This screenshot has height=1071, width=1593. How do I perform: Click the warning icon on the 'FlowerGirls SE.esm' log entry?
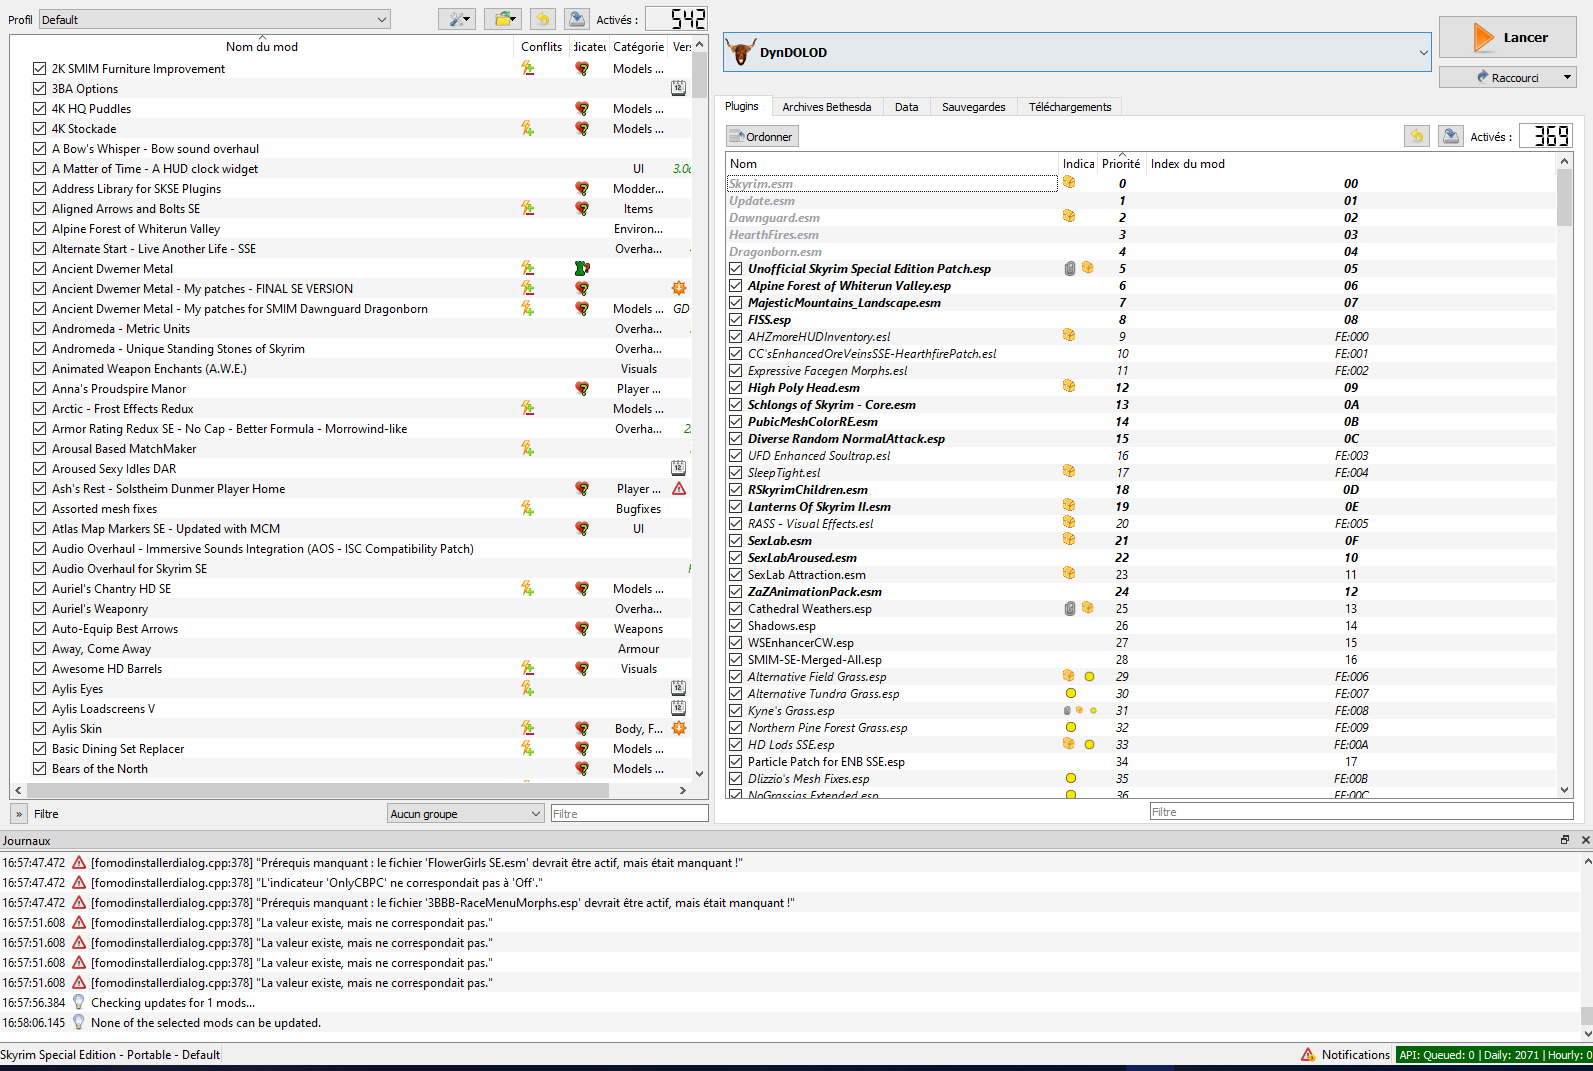79,862
